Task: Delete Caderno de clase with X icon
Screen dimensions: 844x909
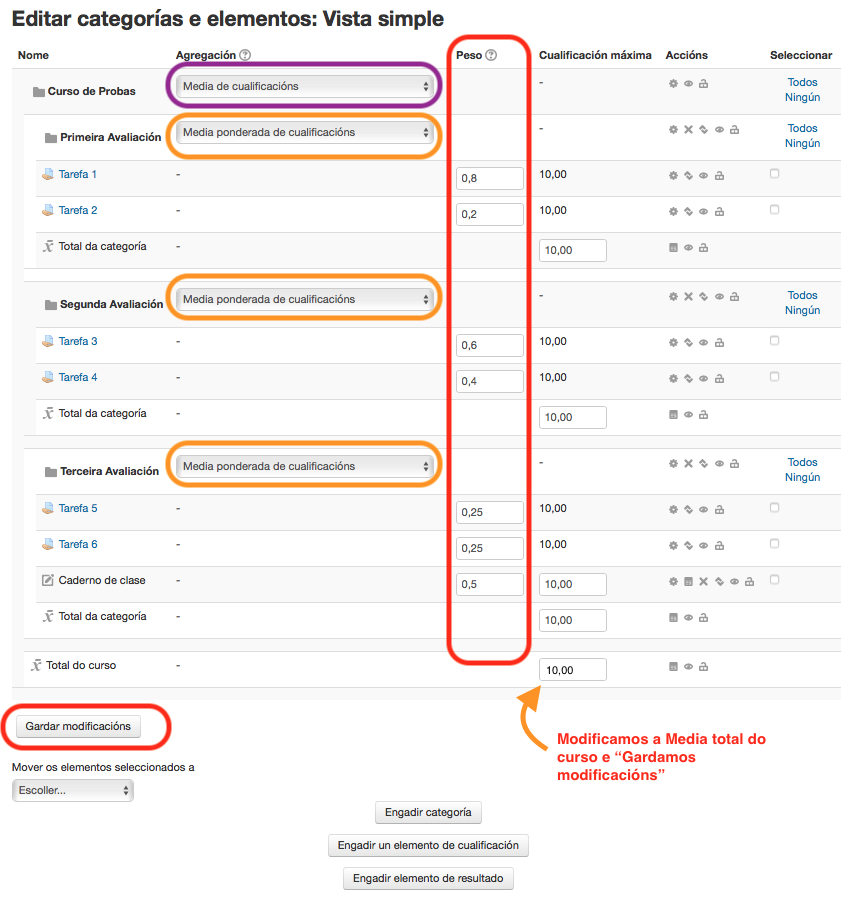Action: pos(703,582)
